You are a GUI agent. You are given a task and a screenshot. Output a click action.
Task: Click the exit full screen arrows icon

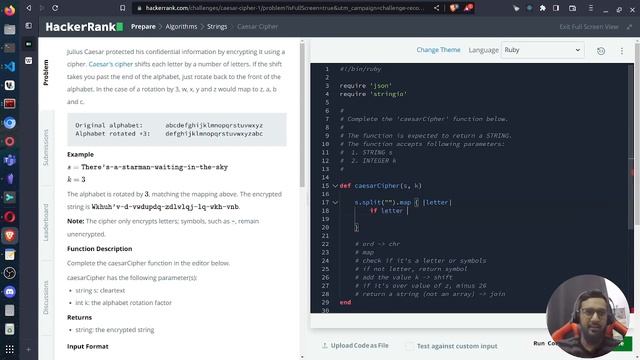[x=629, y=27]
